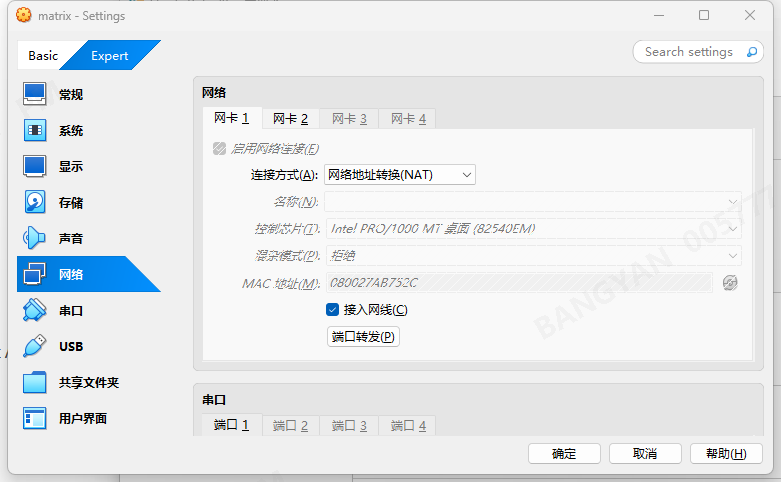Select the 网络 (Network) sidebar icon
Viewport: 781px width, 482px height.
(34, 274)
